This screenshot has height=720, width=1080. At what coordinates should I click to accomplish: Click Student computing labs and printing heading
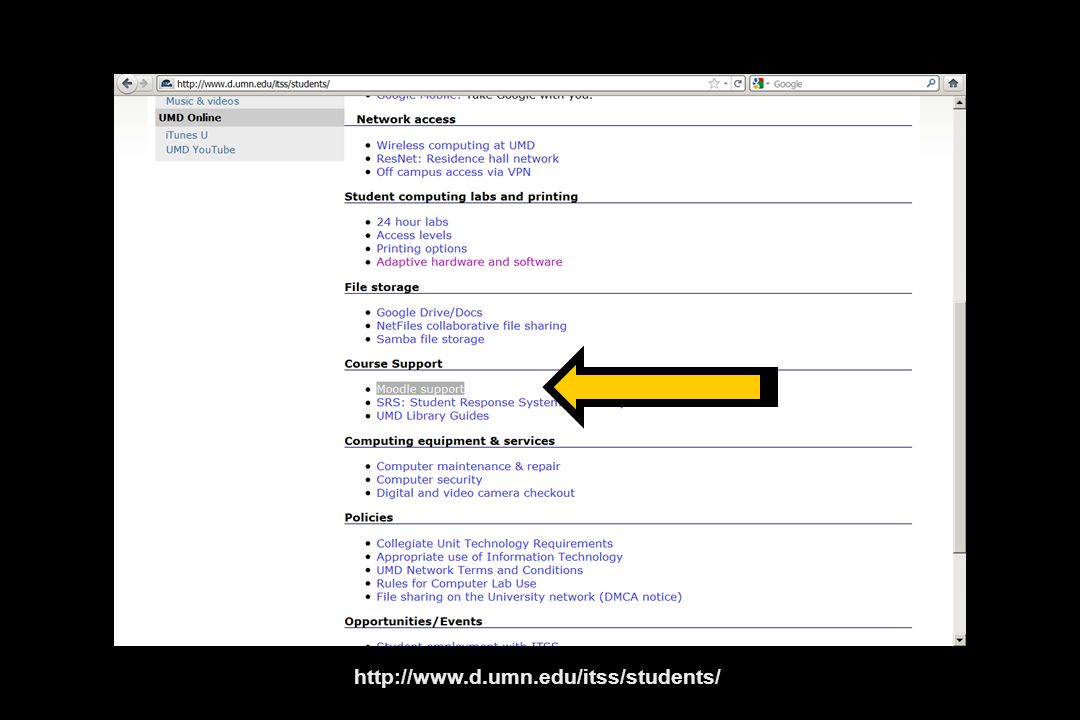click(461, 196)
